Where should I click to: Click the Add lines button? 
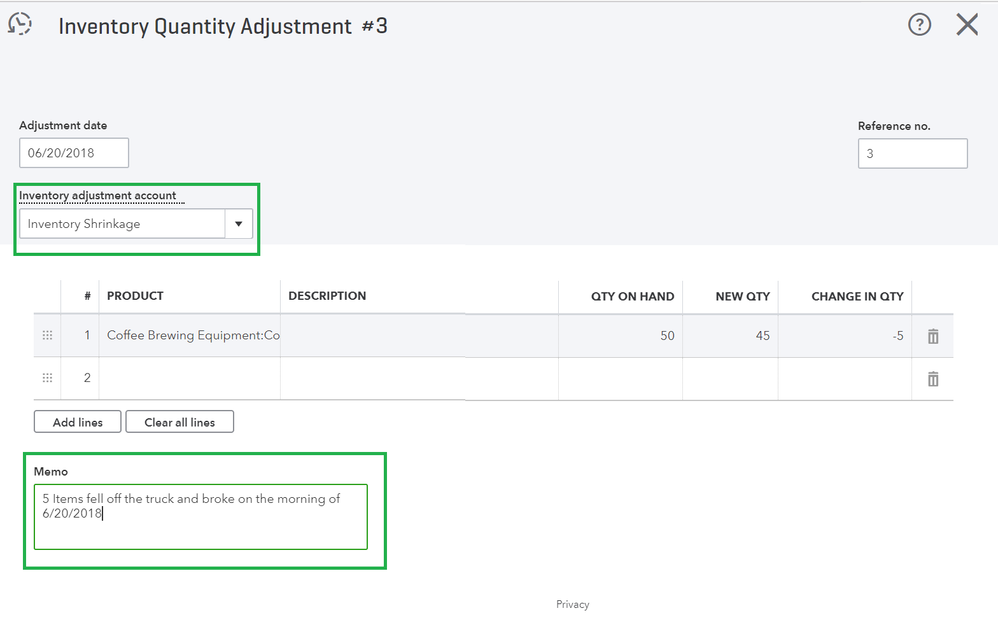(x=78, y=422)
